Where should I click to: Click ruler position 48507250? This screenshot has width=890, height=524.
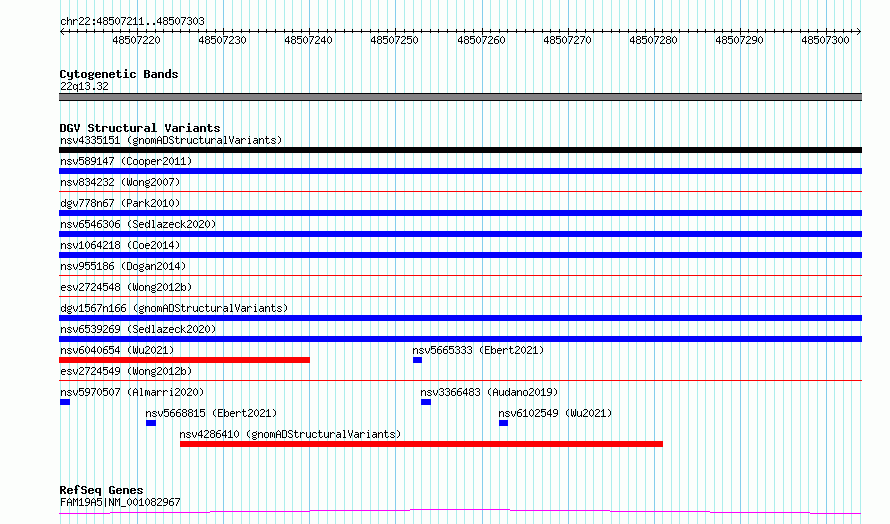click(x=394, y=40)
